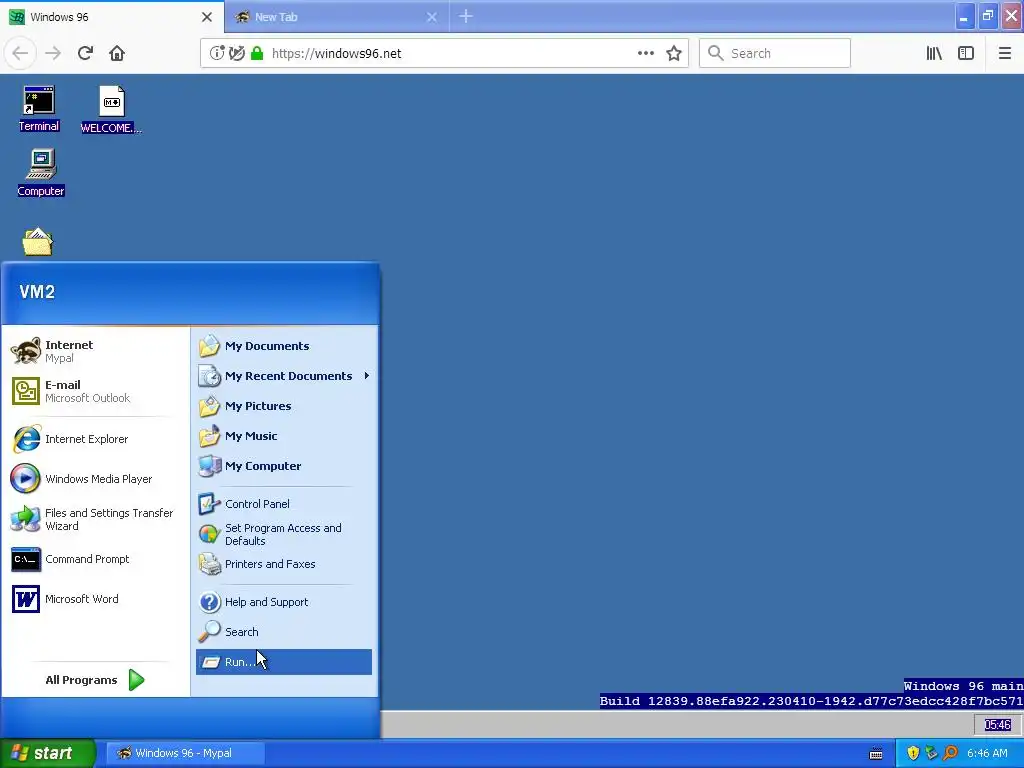Close the New Tab tab

432,17
